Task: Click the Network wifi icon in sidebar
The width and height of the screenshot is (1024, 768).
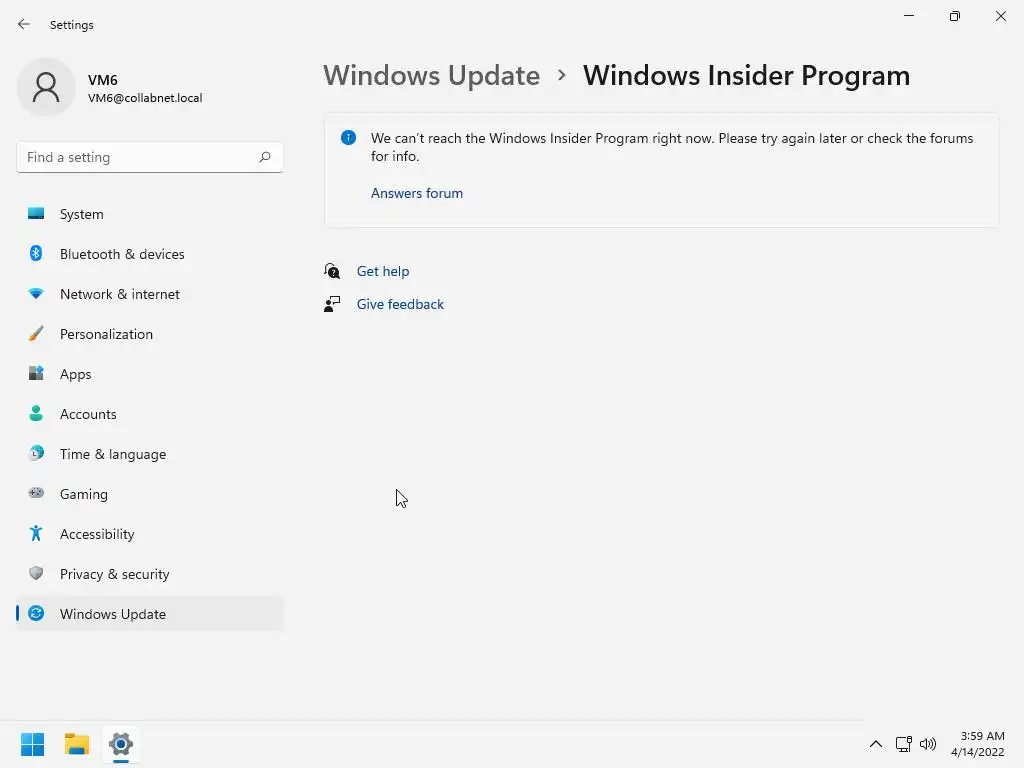Action: 36,294
